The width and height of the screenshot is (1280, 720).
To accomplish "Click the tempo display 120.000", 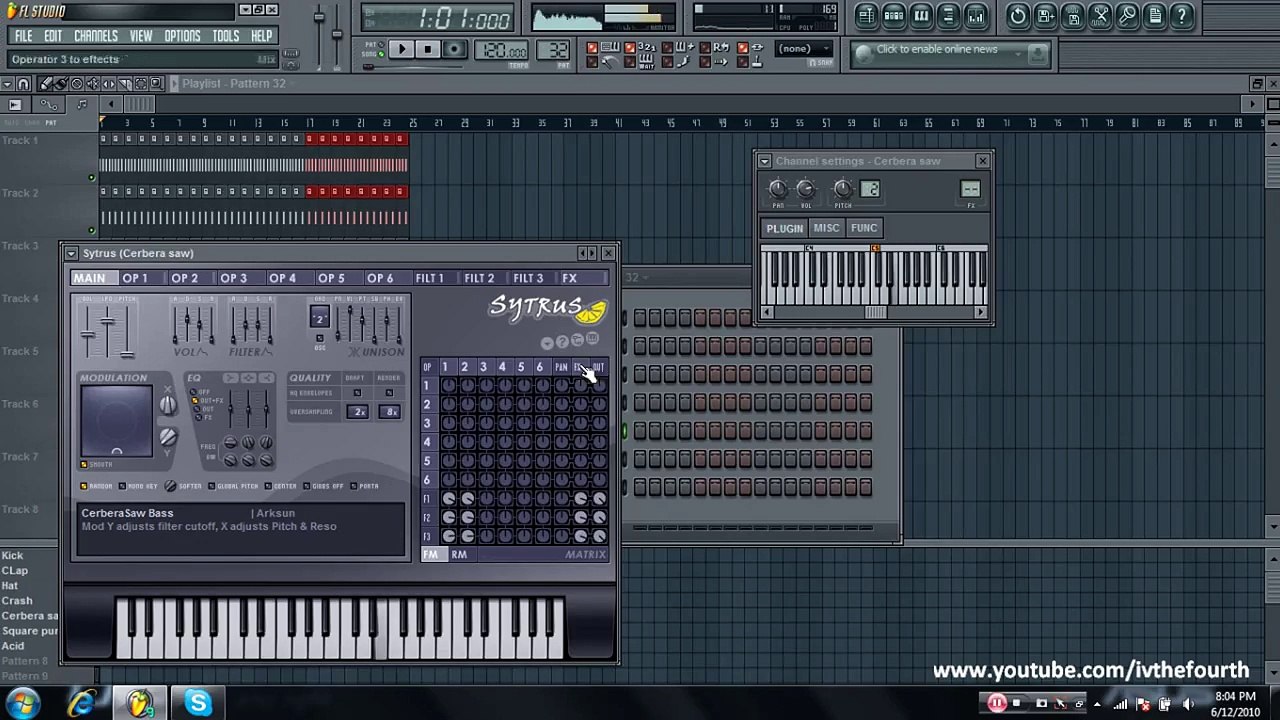I will pyautogui.click(x=503, y=51).
